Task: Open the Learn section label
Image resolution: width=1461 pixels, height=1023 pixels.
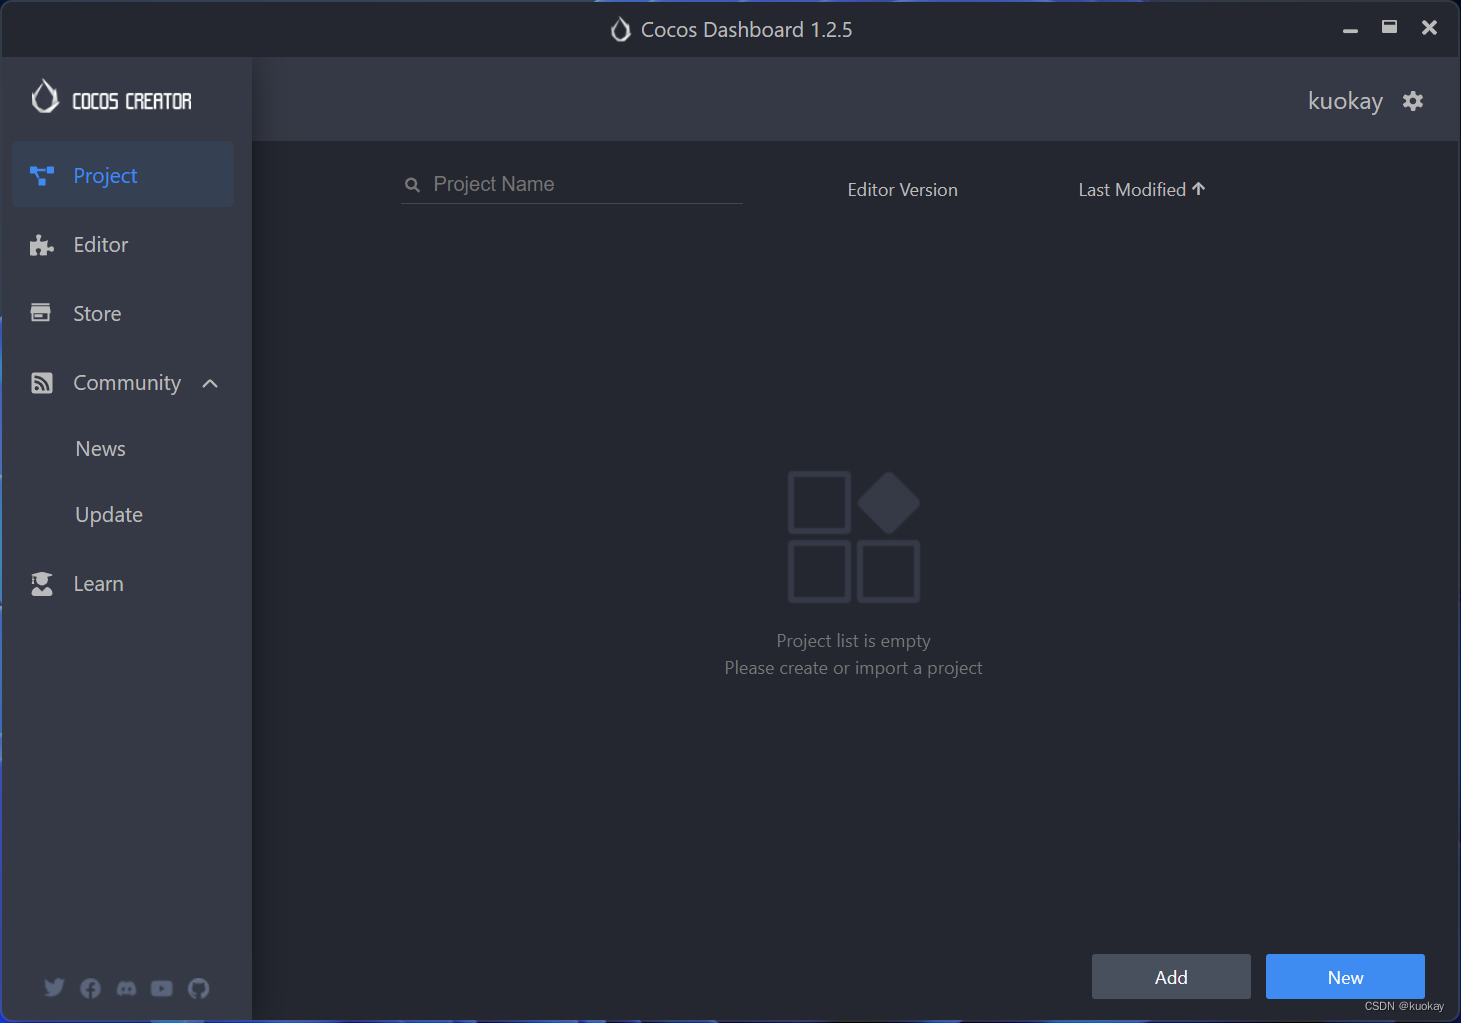Action: 99,584
